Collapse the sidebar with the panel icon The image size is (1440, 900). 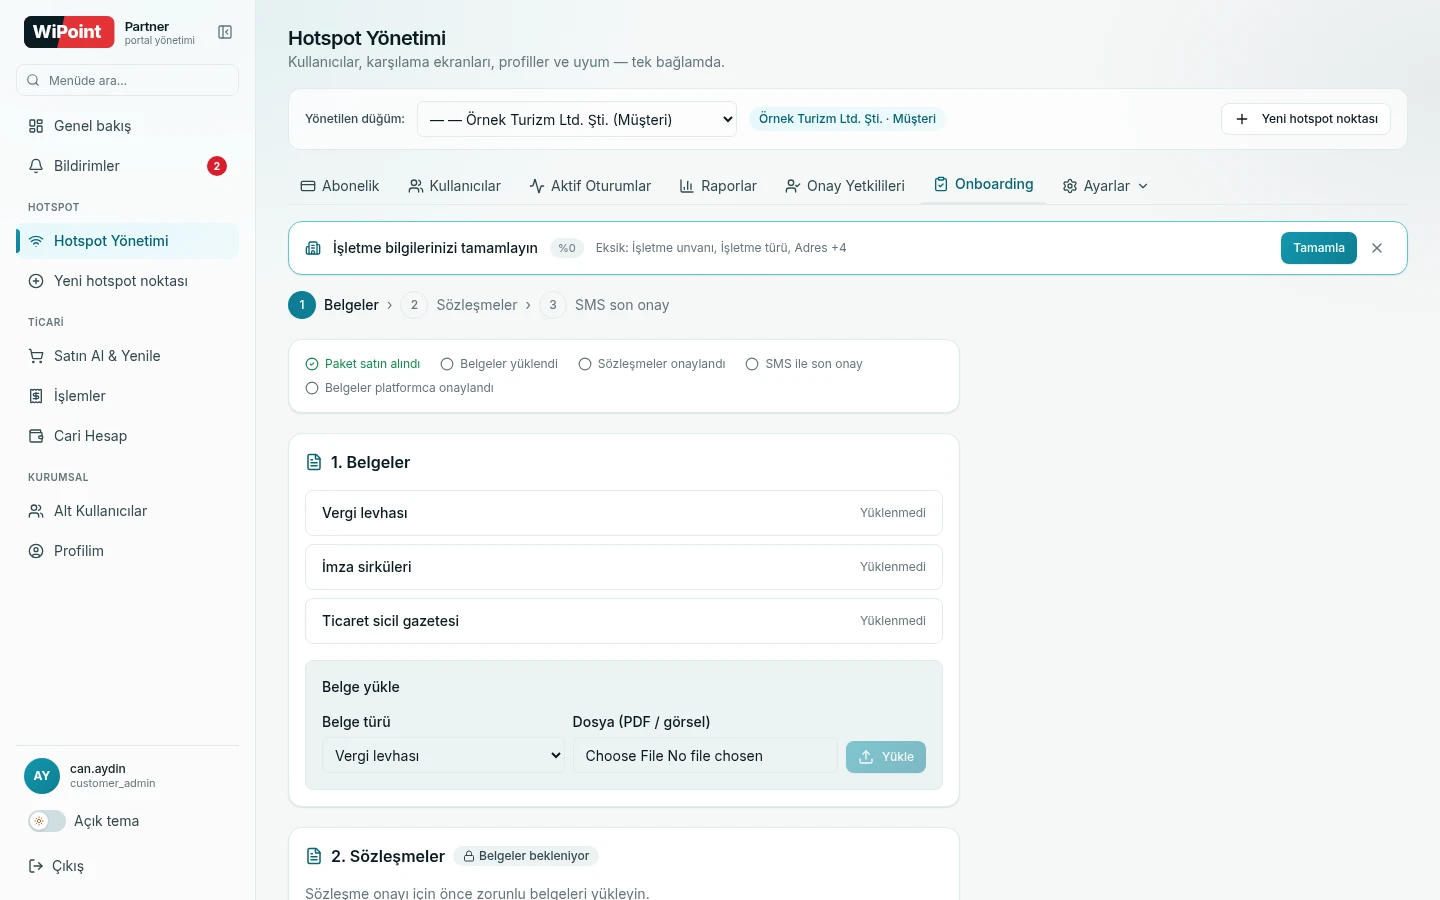(x=225, y=32)
